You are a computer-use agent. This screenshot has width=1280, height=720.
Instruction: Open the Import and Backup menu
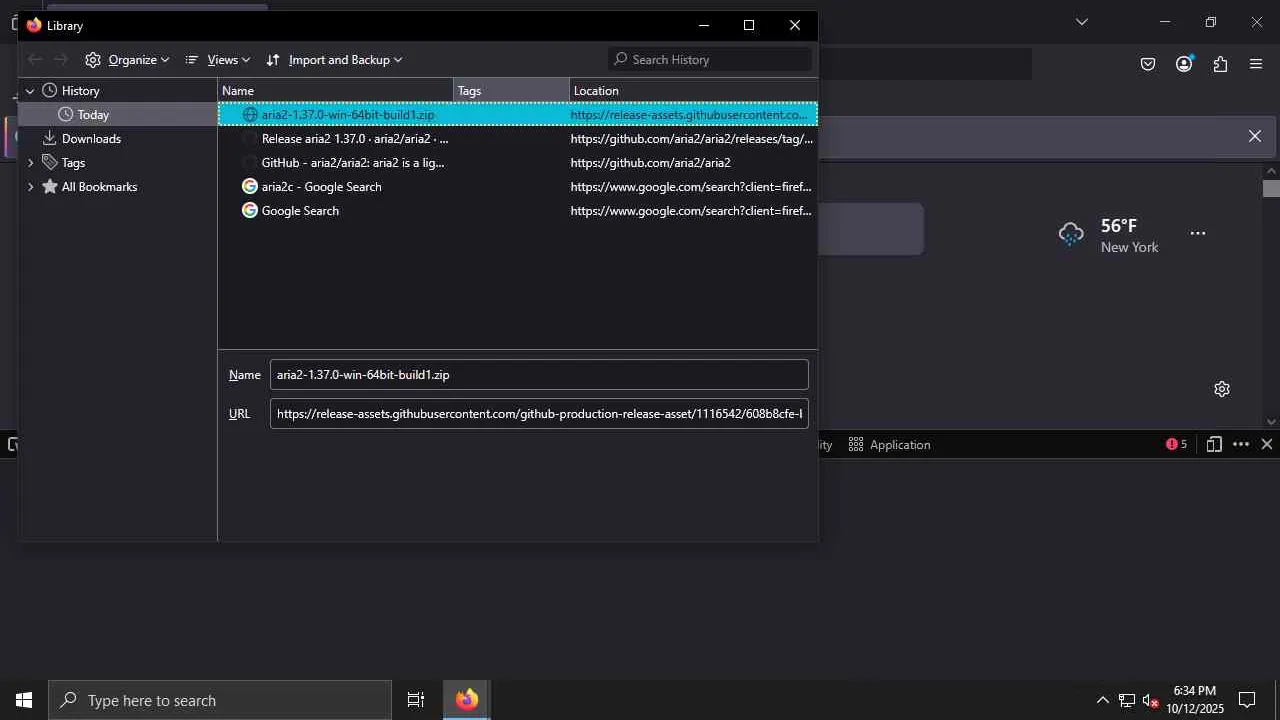[x=334, y=60]
